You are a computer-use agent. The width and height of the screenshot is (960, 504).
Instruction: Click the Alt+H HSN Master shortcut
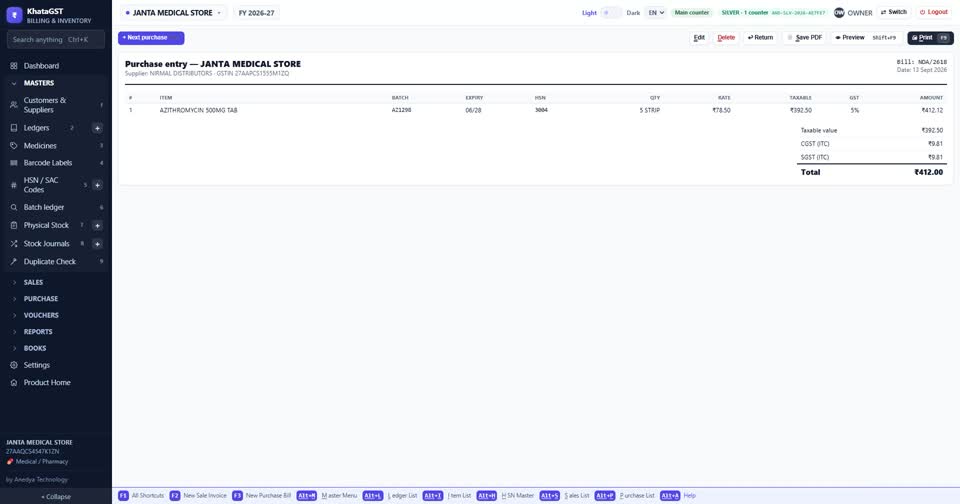(x=505, y=495)
